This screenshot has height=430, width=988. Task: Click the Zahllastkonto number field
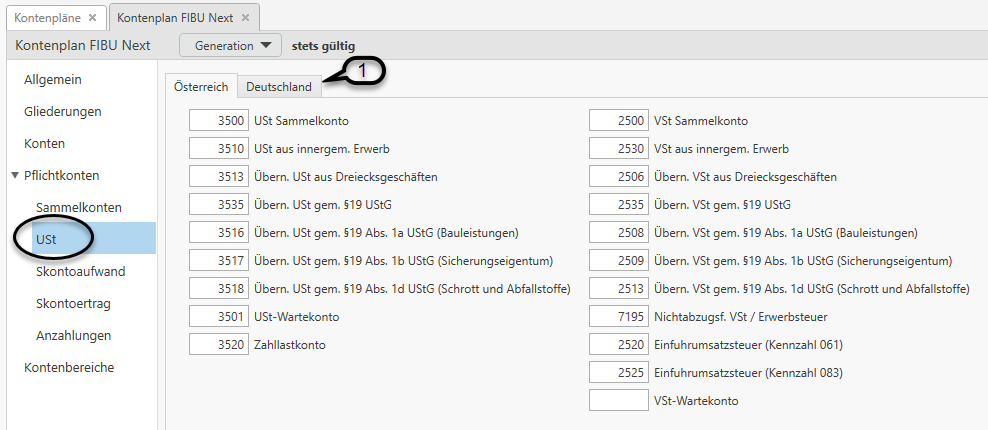218,345
